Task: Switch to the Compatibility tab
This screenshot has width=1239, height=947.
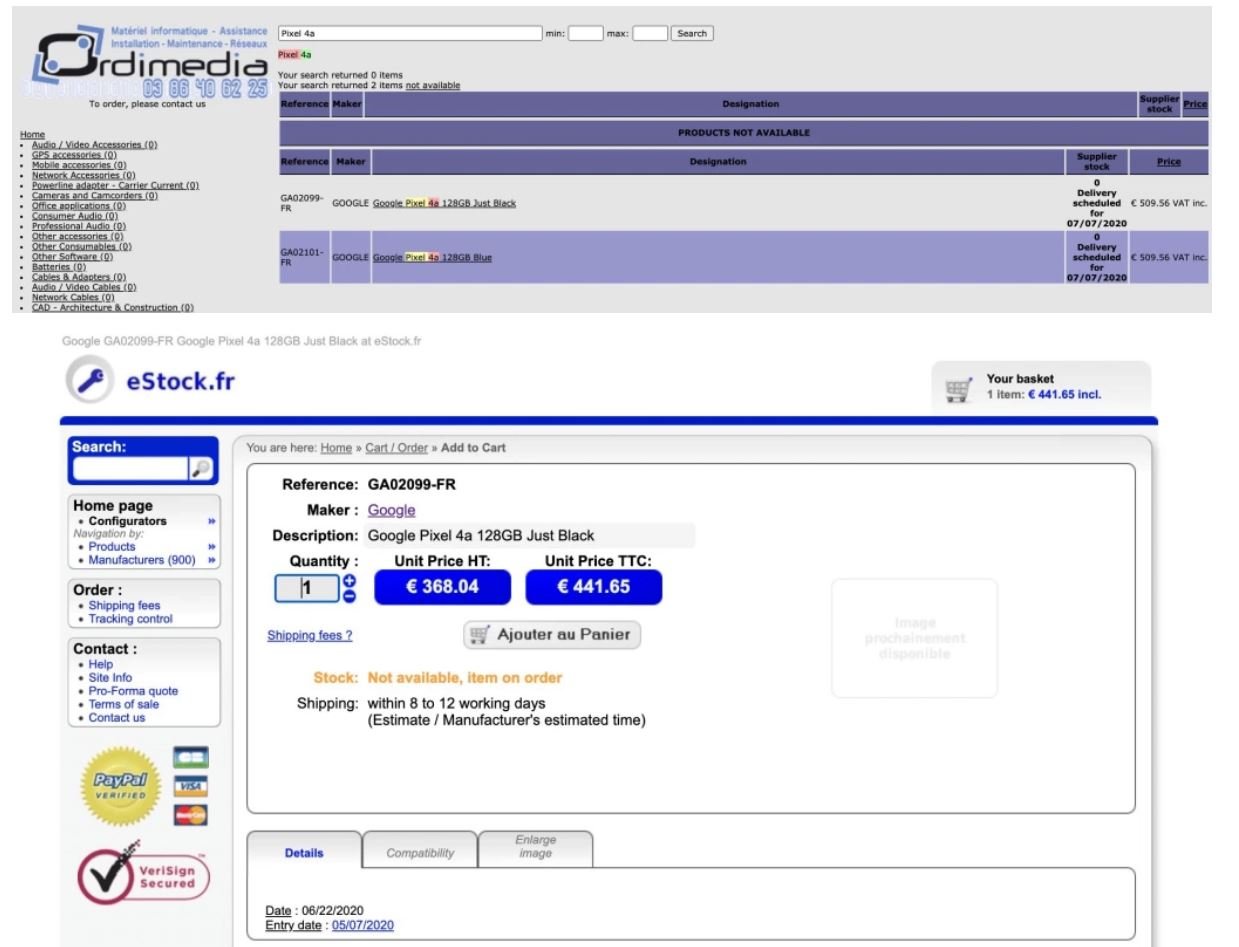Action: point(420,853)
